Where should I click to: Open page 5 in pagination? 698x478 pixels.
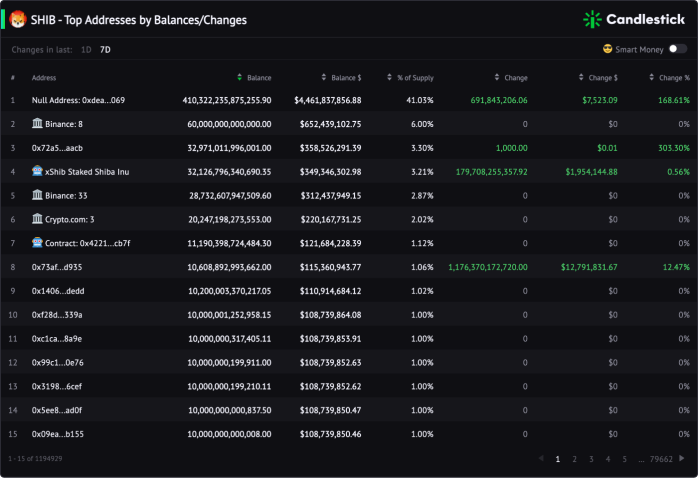[625, 459]
